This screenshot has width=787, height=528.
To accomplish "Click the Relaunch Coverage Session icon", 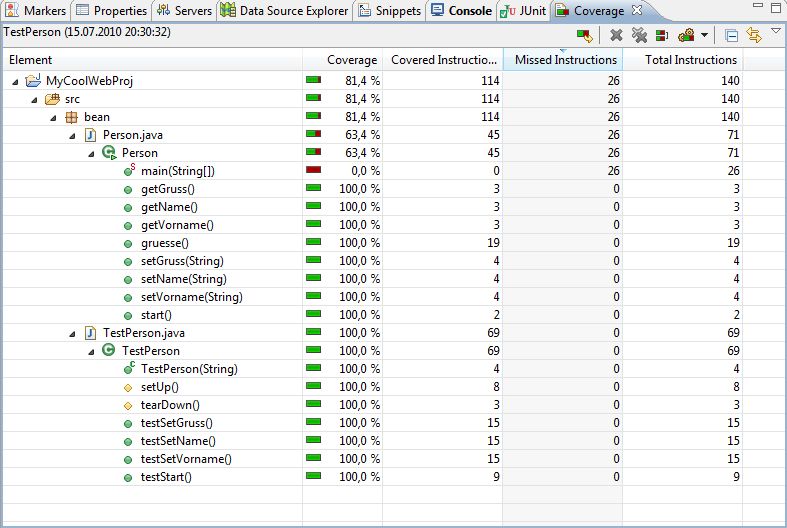I will [585, 36].
